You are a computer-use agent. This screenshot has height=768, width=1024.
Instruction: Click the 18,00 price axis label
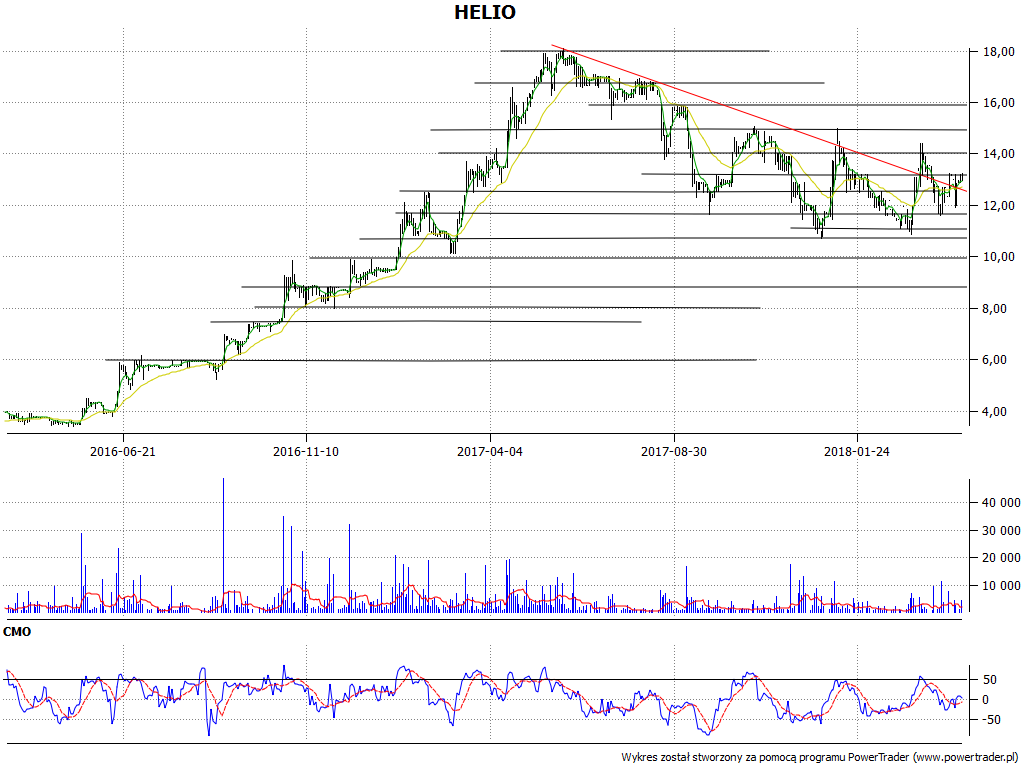[x=999, y=52]
